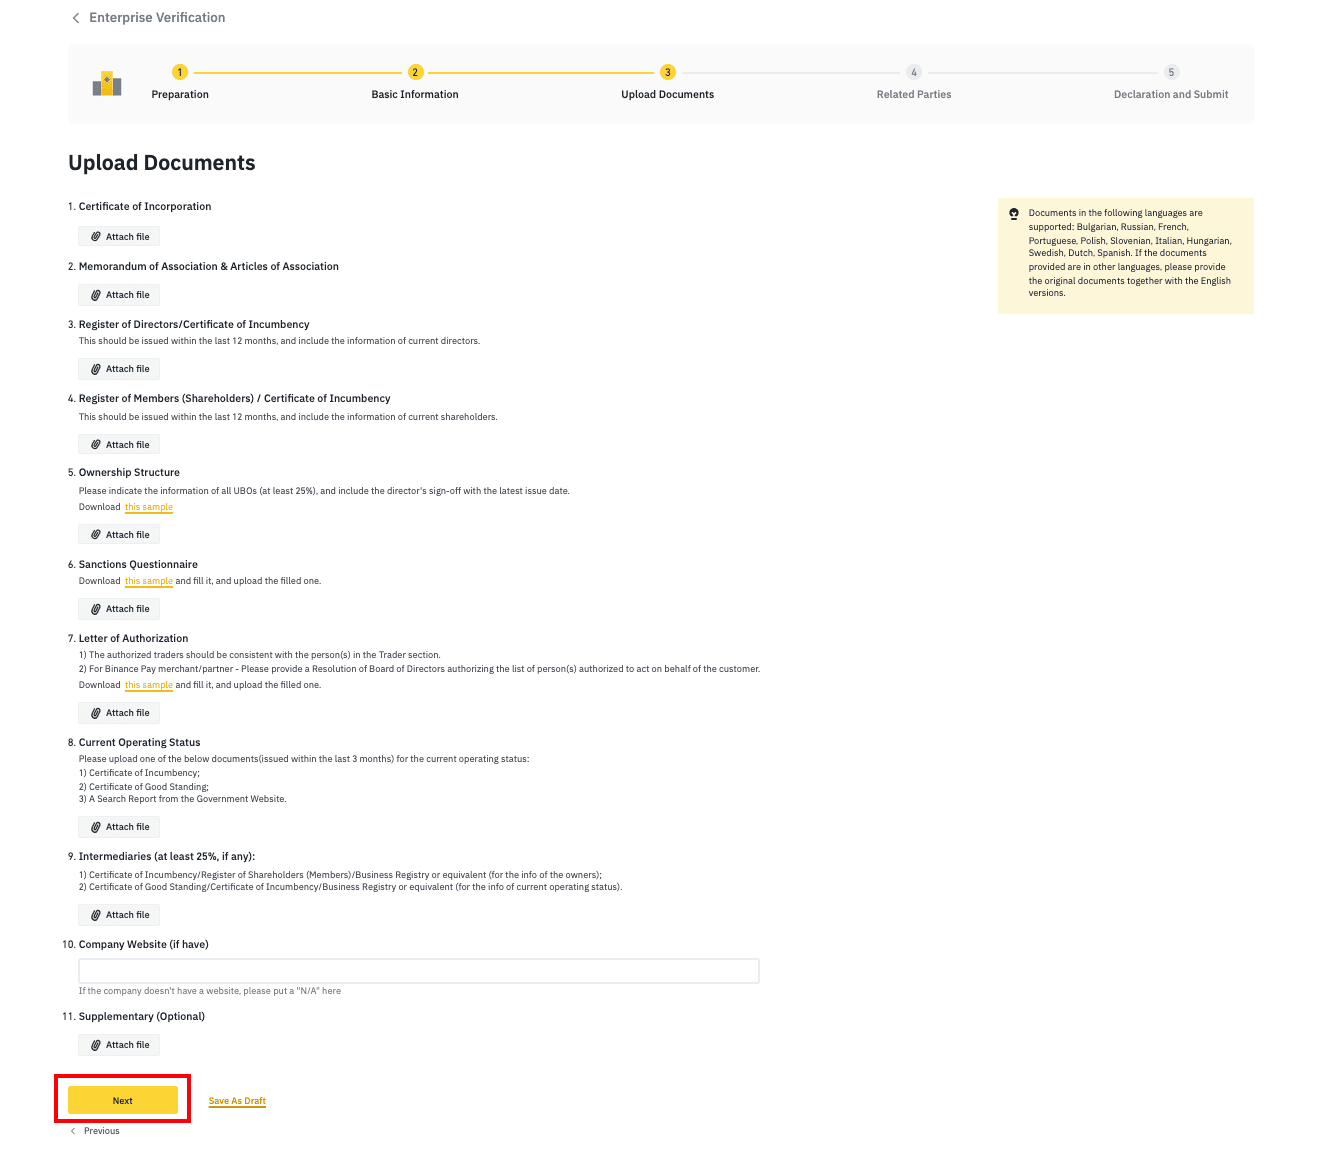1322x1150 pixels.
Task: Click the Binance building logo icon
Action: click(x=107, y=84)
